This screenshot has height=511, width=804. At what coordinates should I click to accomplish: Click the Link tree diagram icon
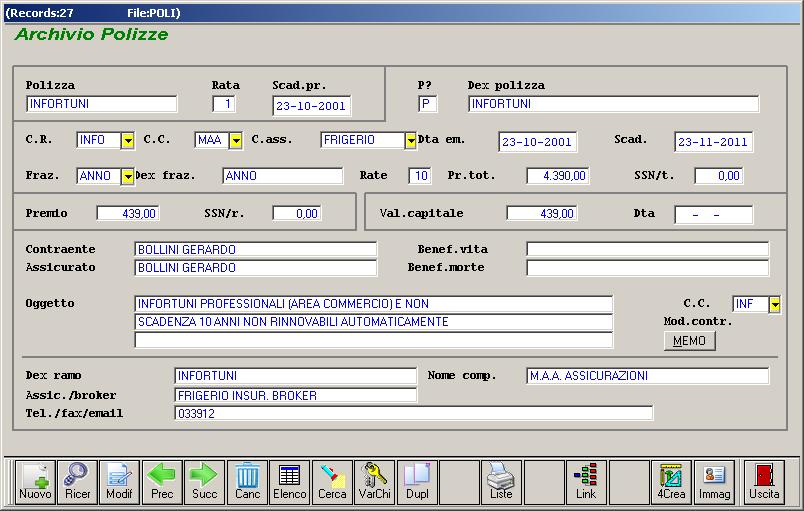tap(586, 482)
